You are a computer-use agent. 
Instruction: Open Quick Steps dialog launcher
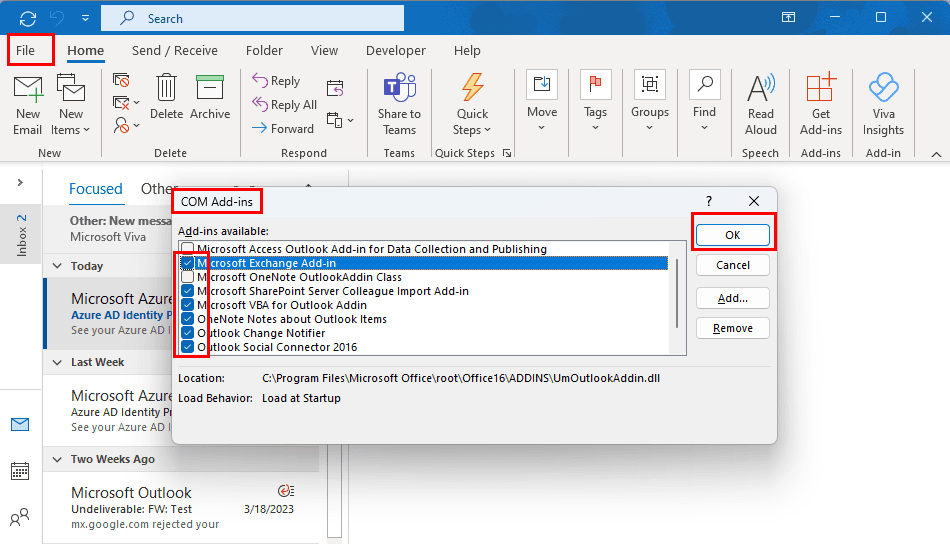(x=507, y=153)
